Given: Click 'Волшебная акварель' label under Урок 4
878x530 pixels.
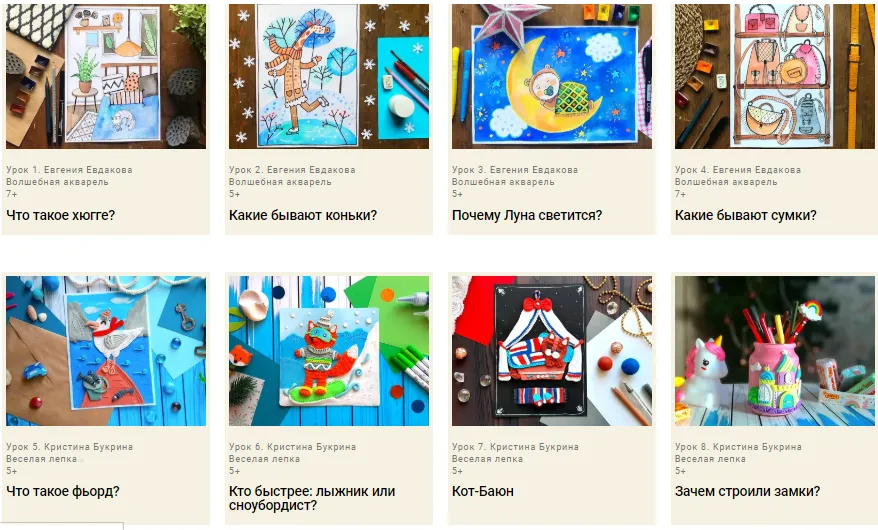Looking at the screenshot, I should coord(726,182).
